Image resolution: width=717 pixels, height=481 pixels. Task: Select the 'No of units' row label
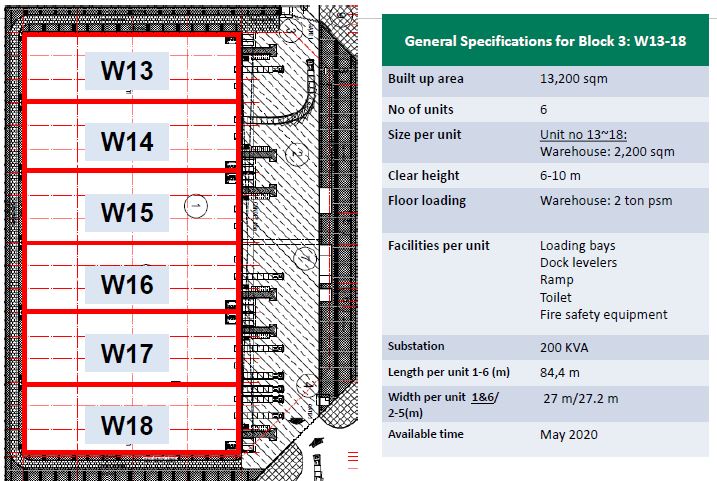pyautogui.click(x=421, y=109)
